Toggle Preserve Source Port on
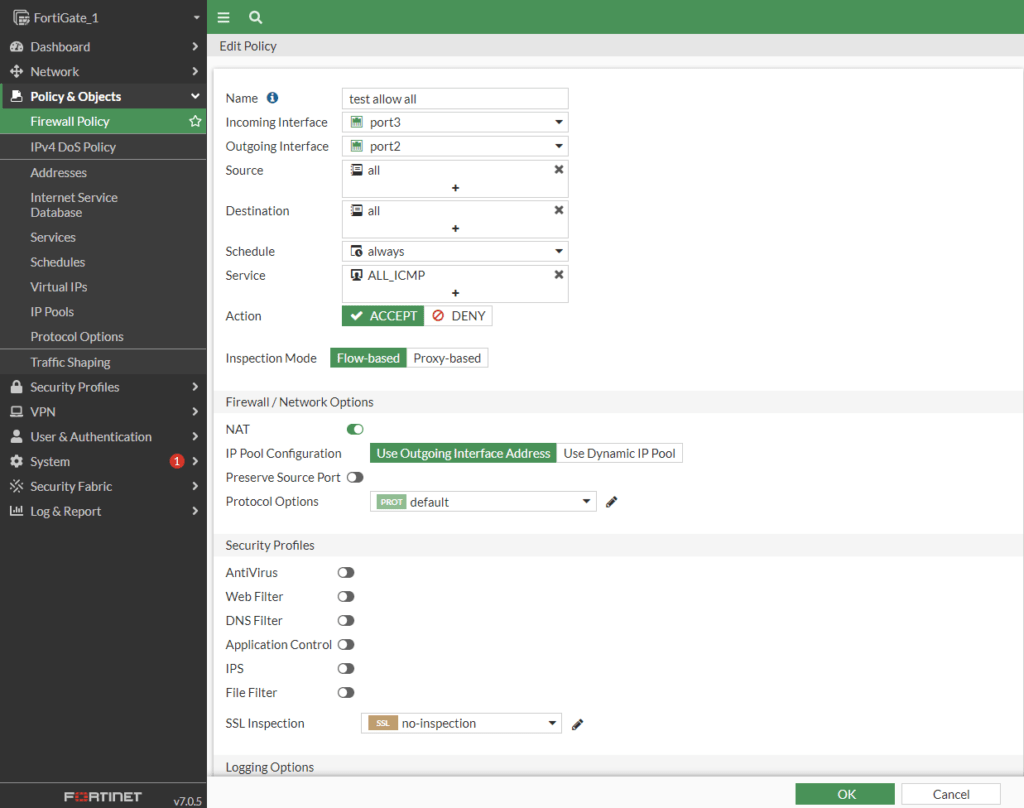Image resolution: width=1024 pixels, height=808 pixels. 354,477
